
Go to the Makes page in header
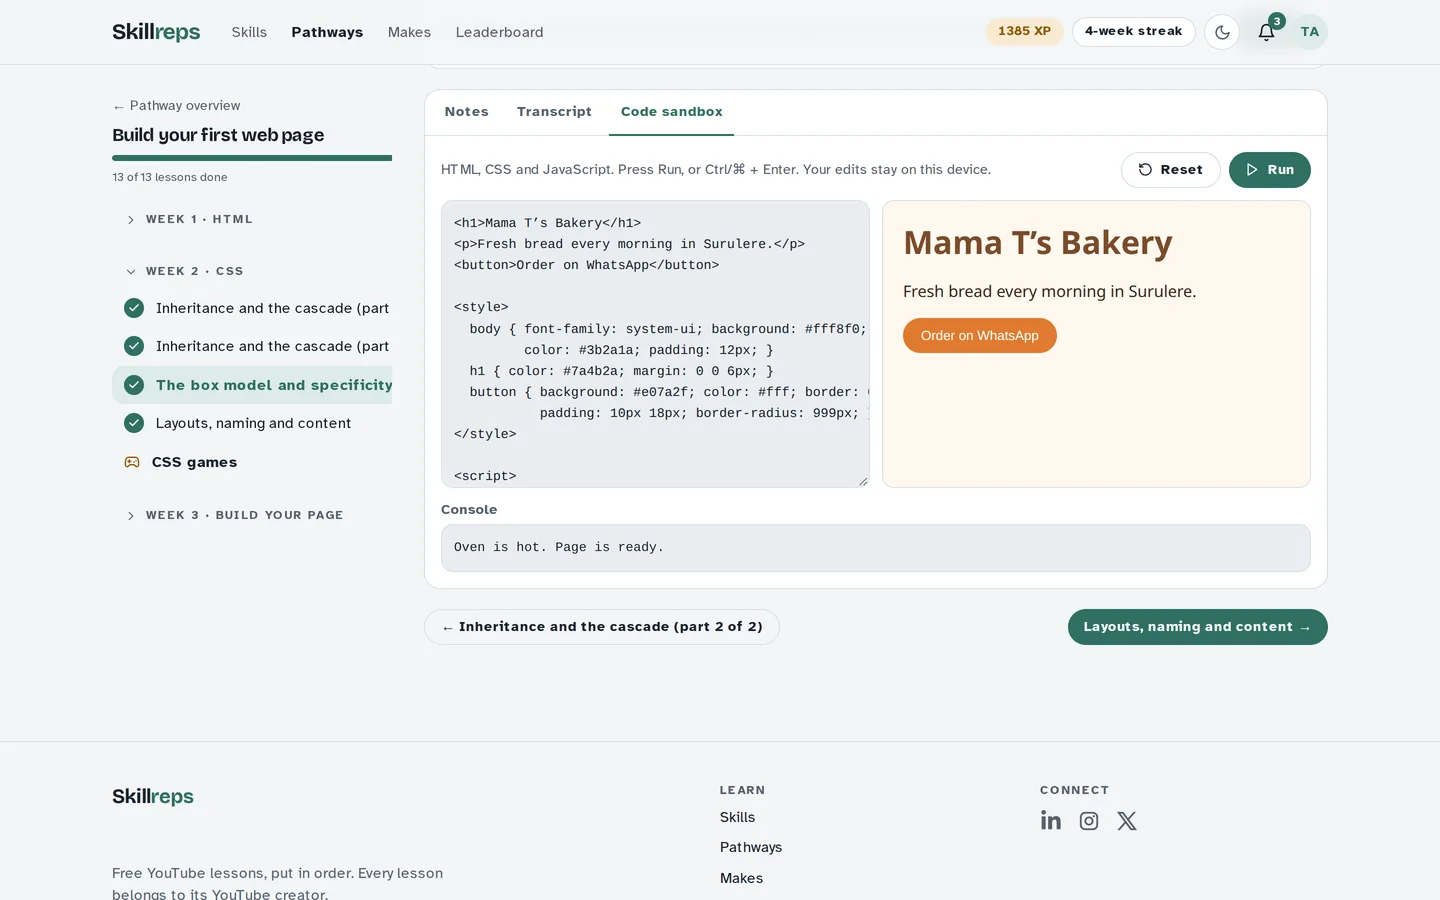tap(409, 32)
